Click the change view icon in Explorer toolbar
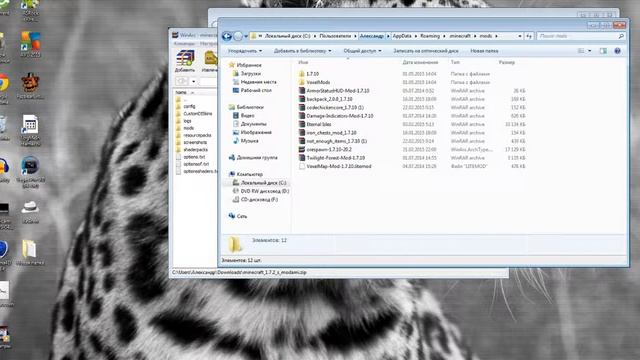This screenshot has width=640, height=360. [581, 51]
